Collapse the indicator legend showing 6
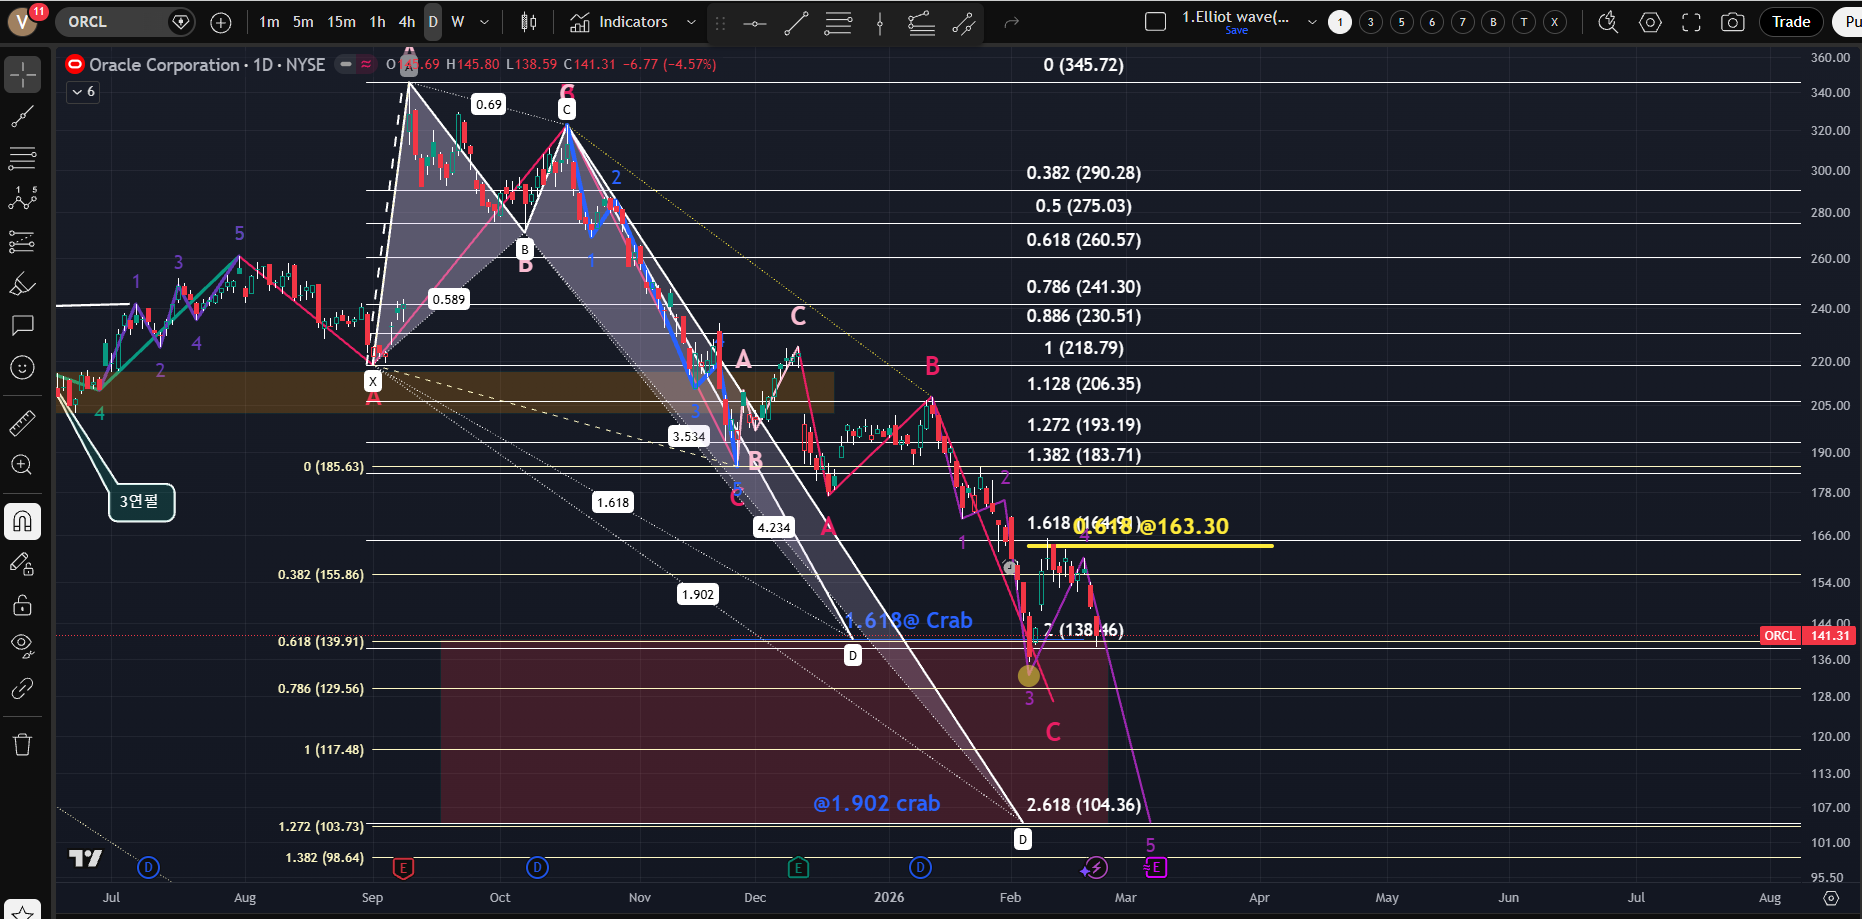Image resolution: width=1862 pixels, height=919 pixels. pyautogui.click(x=84, y=92)
